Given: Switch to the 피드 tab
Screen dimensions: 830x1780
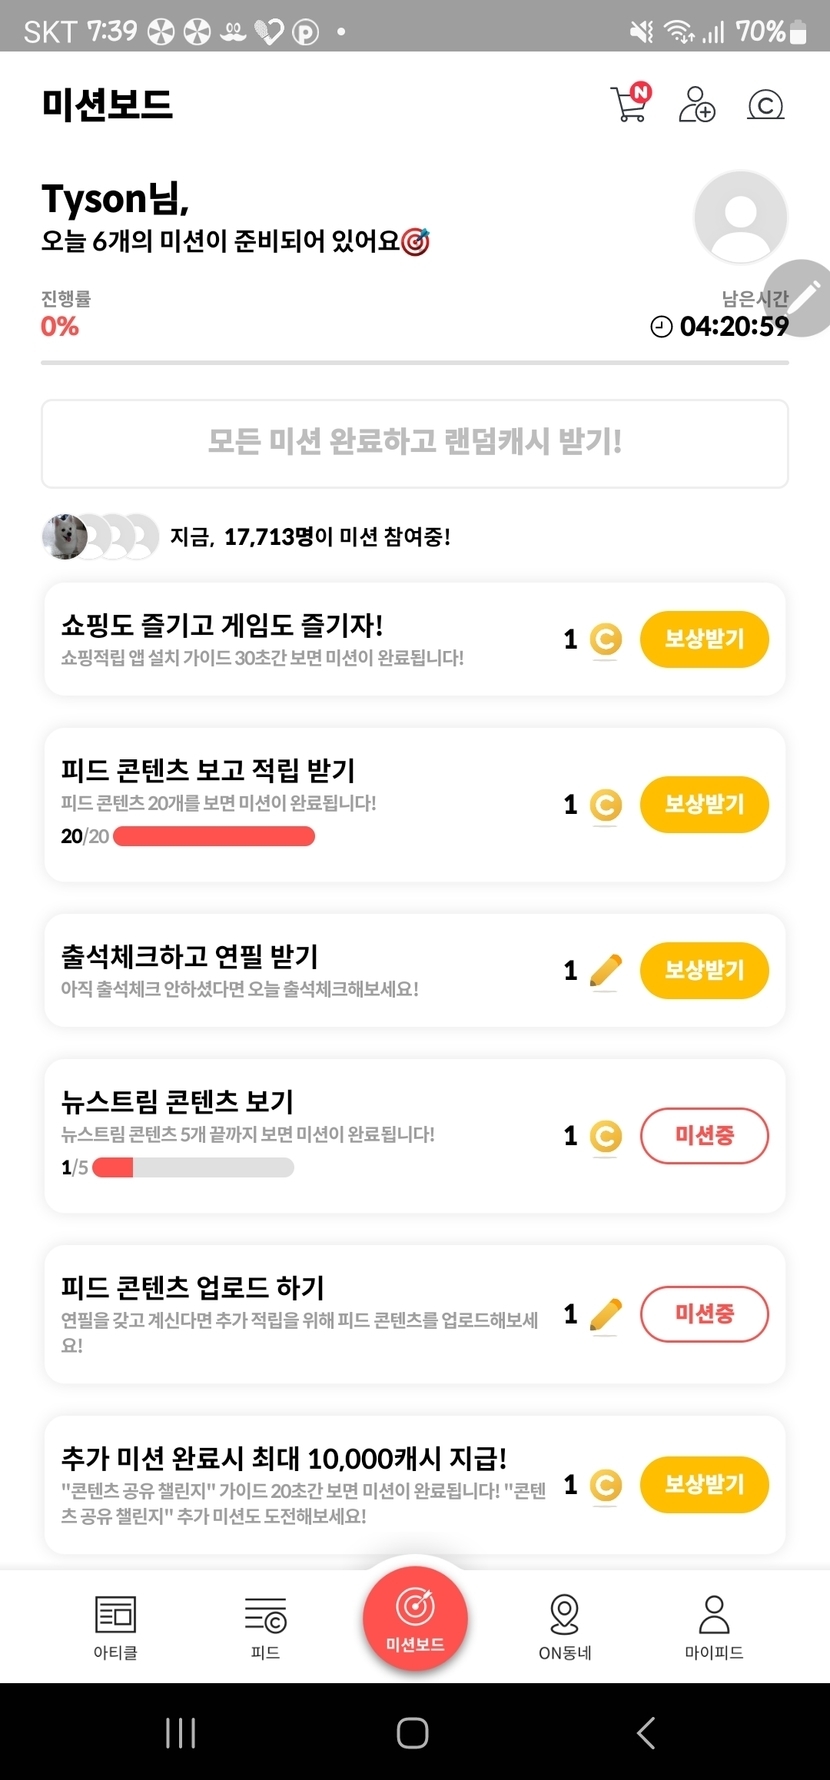Looking at the screenshot, I should [265, 1626].
